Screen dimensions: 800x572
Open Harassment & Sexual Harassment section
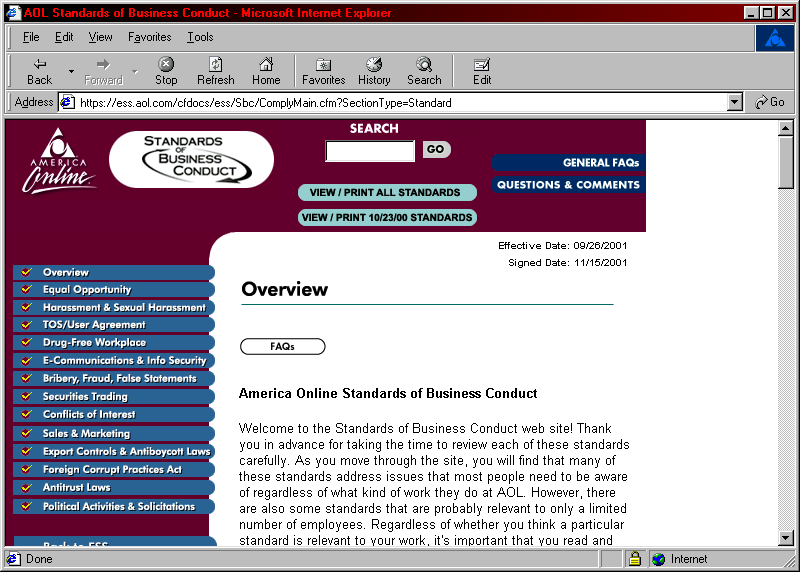pyautogui.click(x=113, y=308)
